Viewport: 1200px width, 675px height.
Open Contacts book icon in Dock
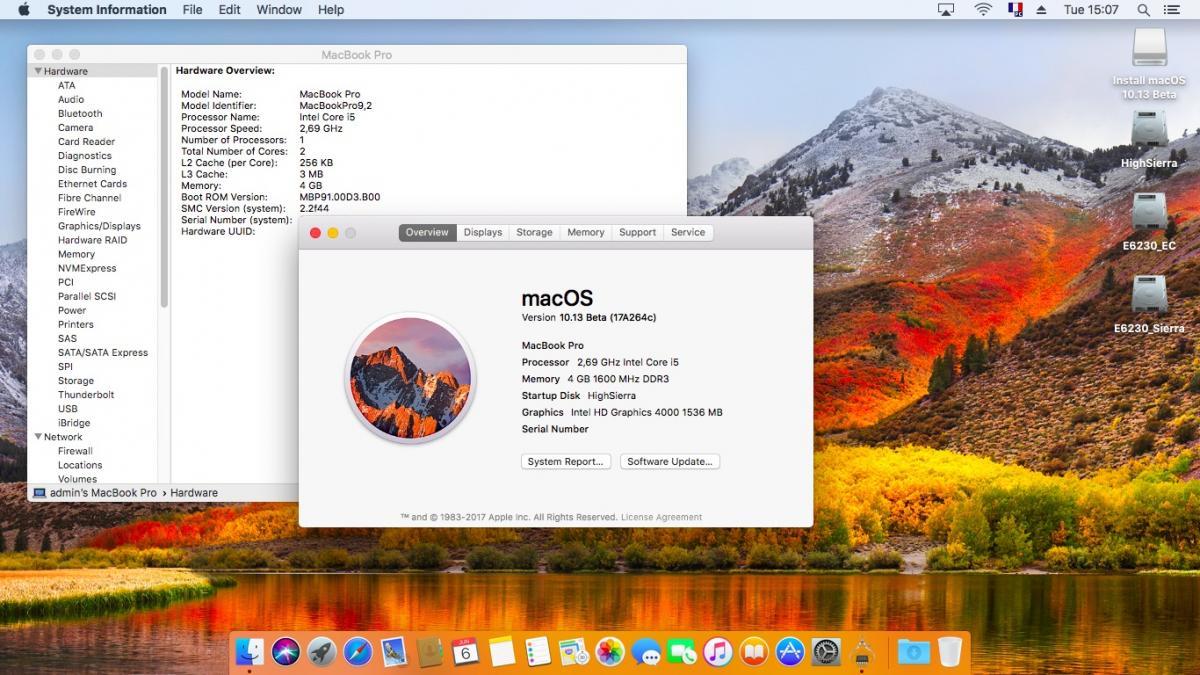430,652
